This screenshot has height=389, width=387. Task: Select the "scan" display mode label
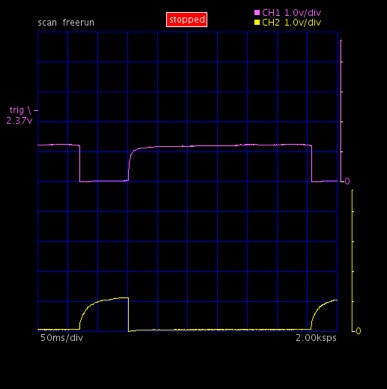(47, 23)
